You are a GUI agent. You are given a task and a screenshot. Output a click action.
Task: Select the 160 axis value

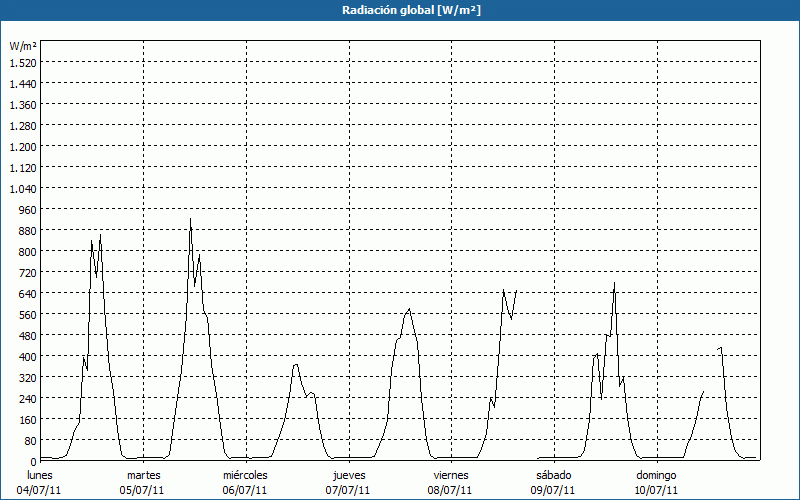pyautogui.click(x=28, y=420)
